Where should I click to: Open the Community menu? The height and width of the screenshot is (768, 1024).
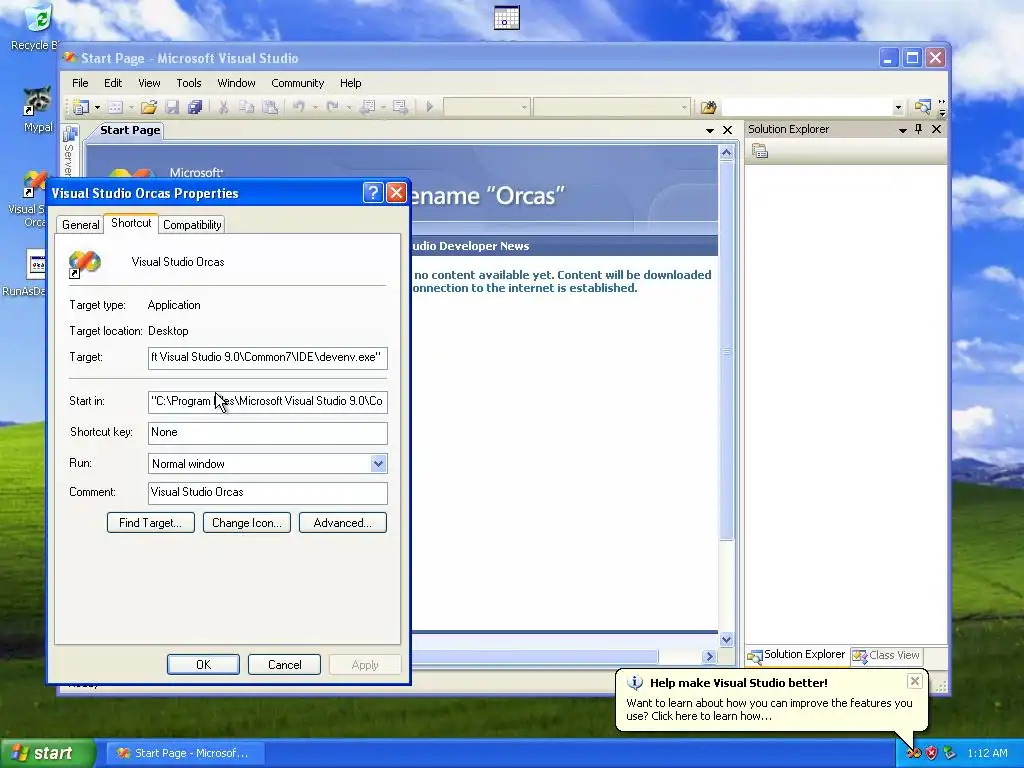pos(298,83)
